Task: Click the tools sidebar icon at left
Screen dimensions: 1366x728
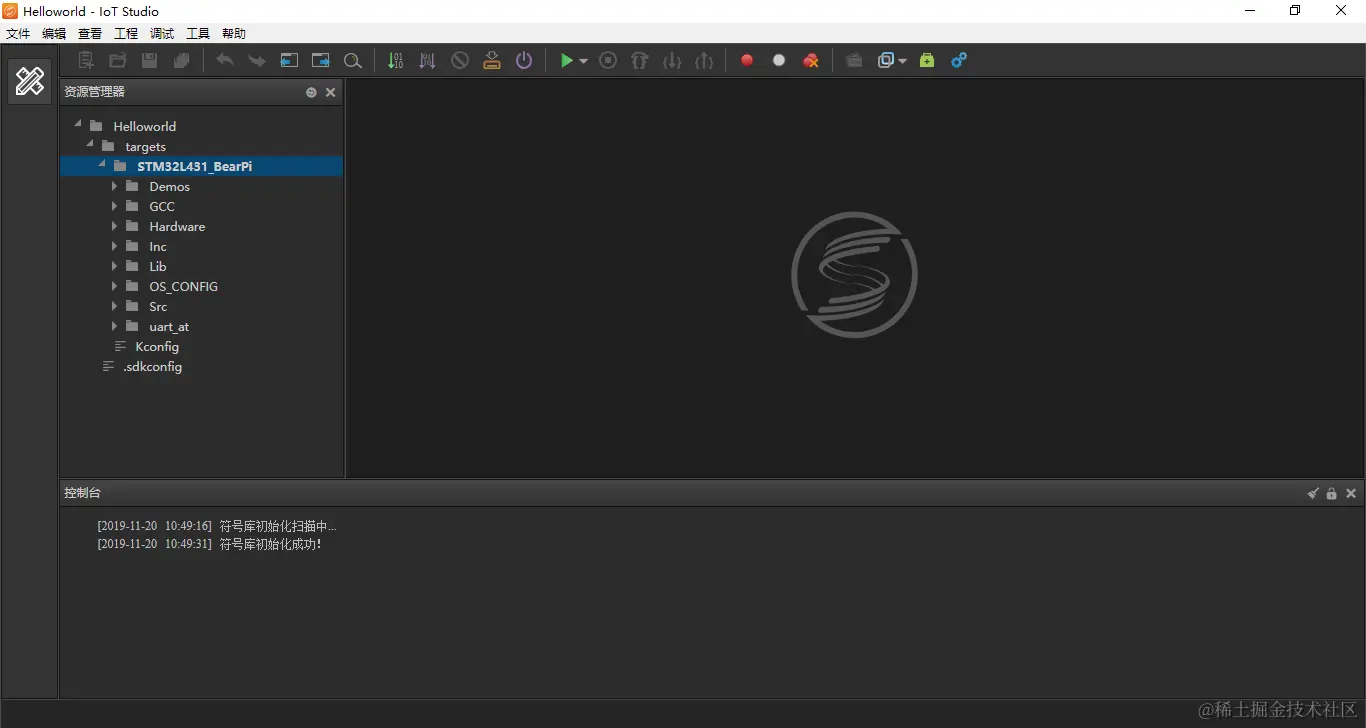Action: (30, 81)
